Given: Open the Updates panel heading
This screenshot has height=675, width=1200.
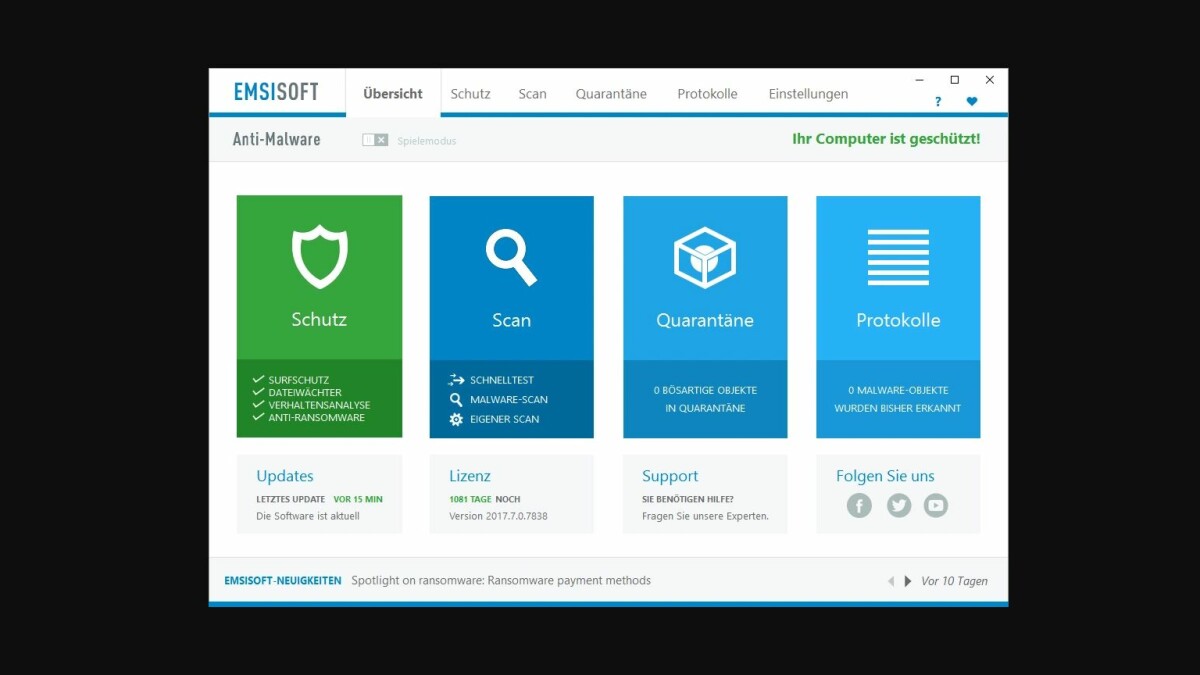Looking at the screenshot, I should [x=285, y=476].
